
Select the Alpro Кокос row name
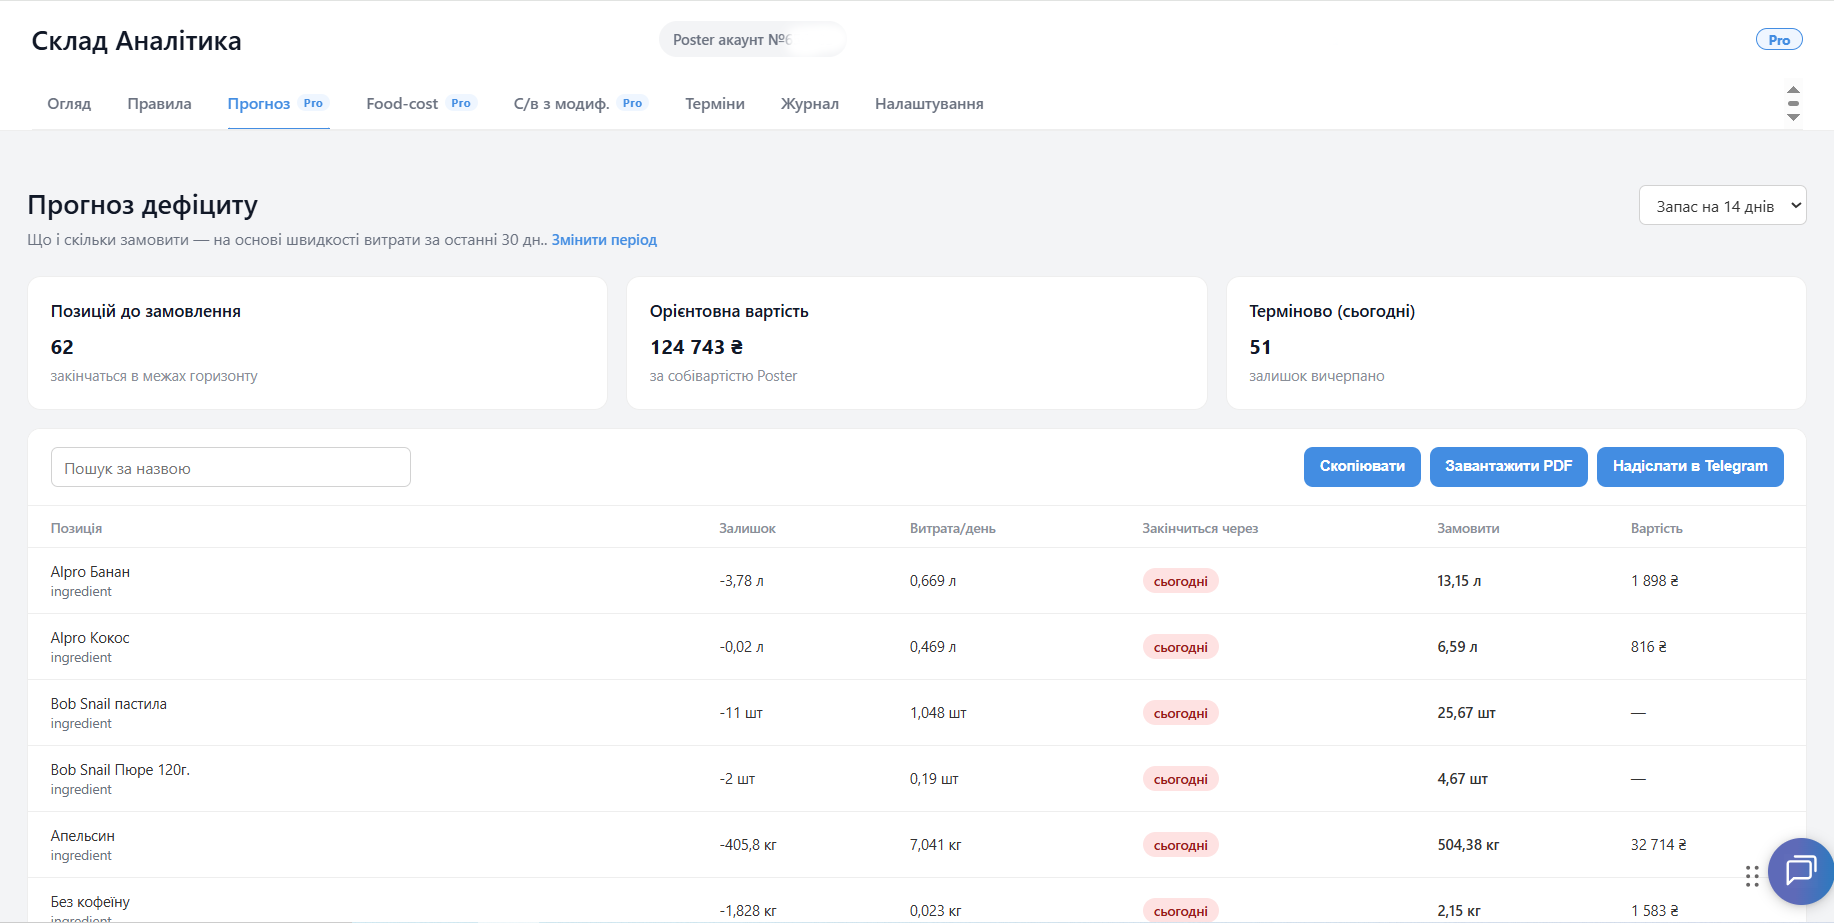tap(90, 638)
